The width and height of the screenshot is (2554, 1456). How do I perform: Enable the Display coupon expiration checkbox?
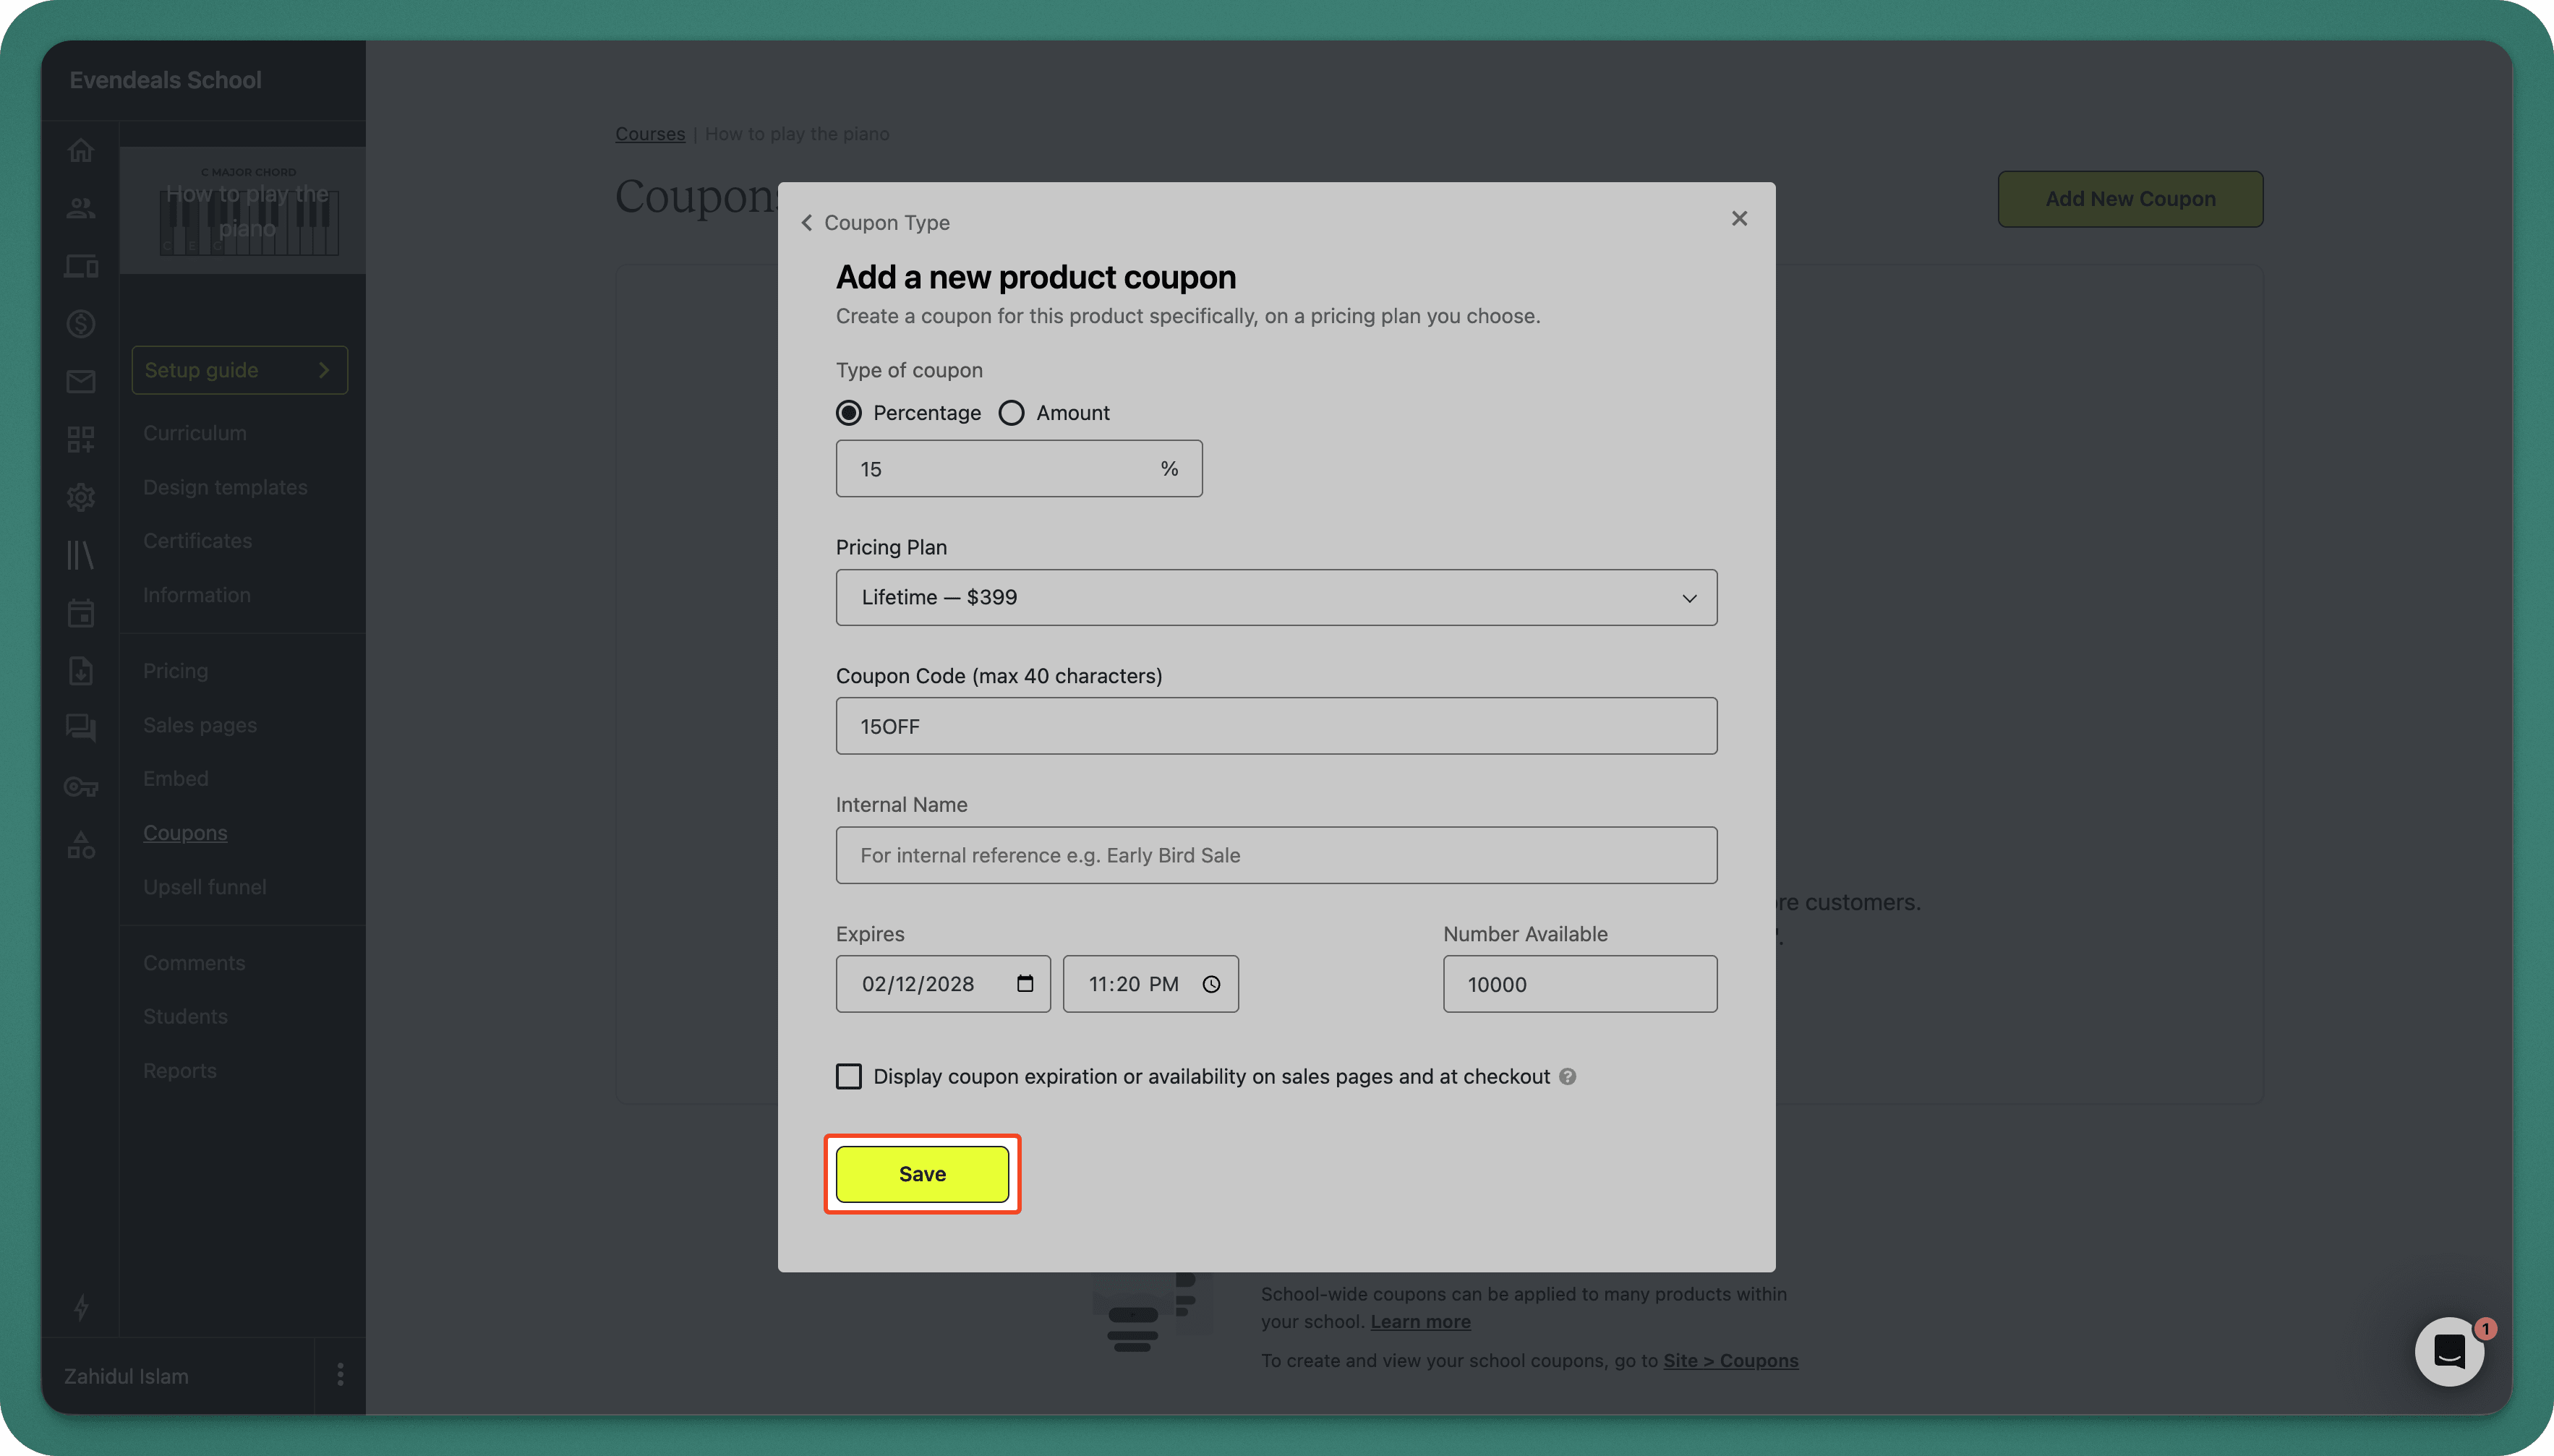(848, 1076)
